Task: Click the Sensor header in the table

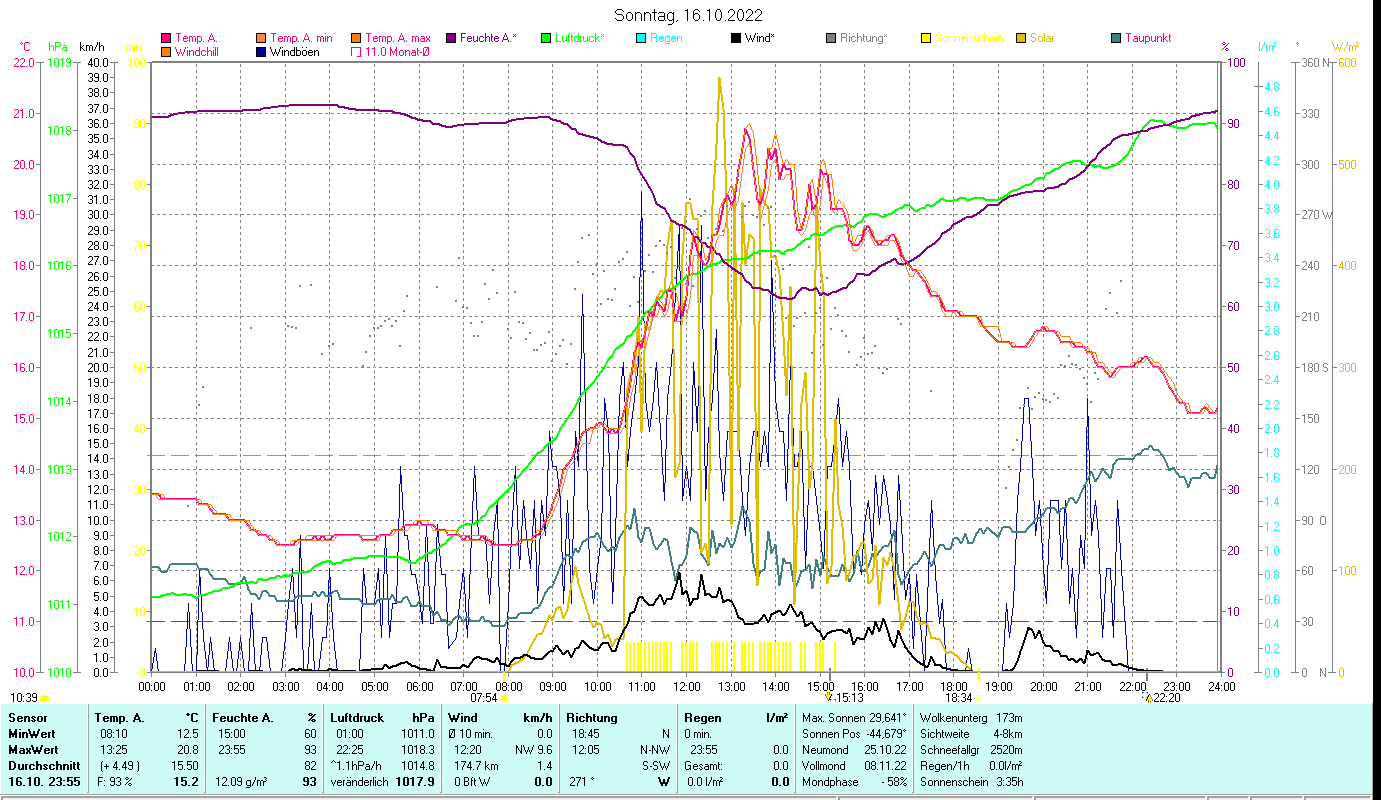Action: pos(26,718)
